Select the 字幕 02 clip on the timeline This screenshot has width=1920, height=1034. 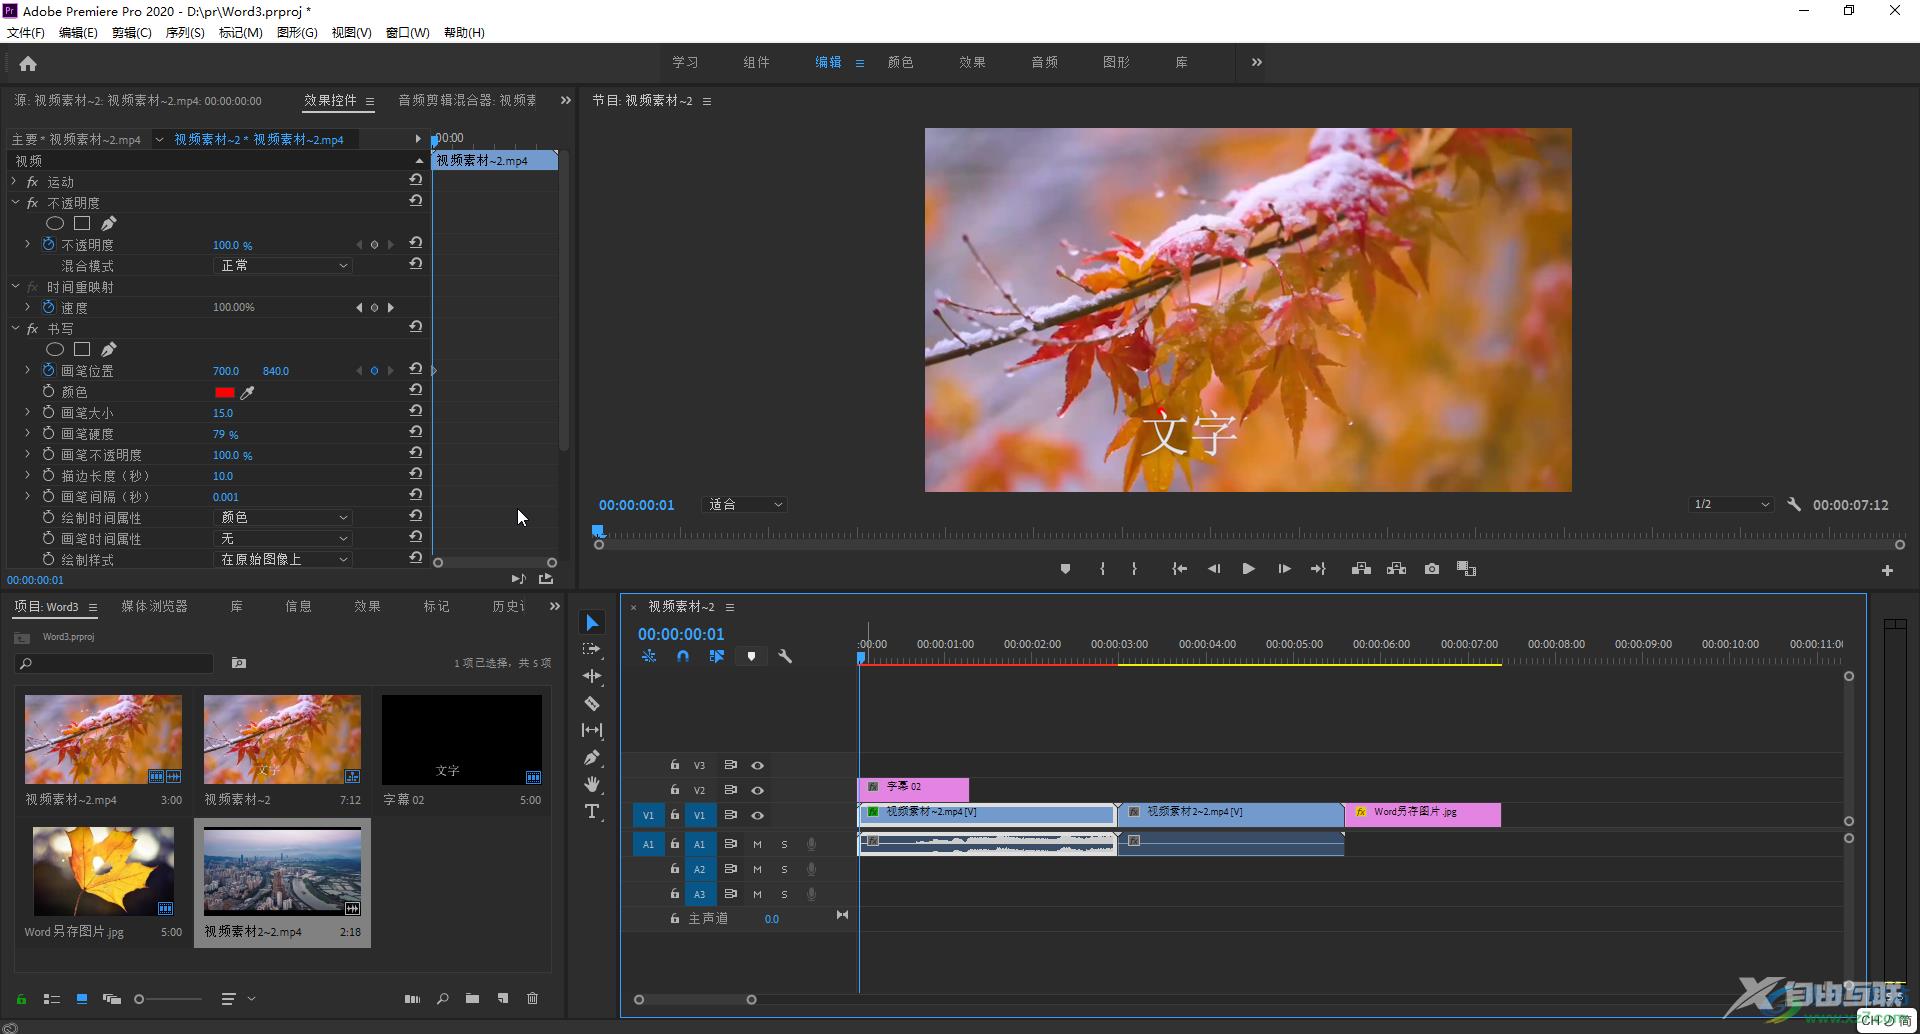(x=913, y=788)
